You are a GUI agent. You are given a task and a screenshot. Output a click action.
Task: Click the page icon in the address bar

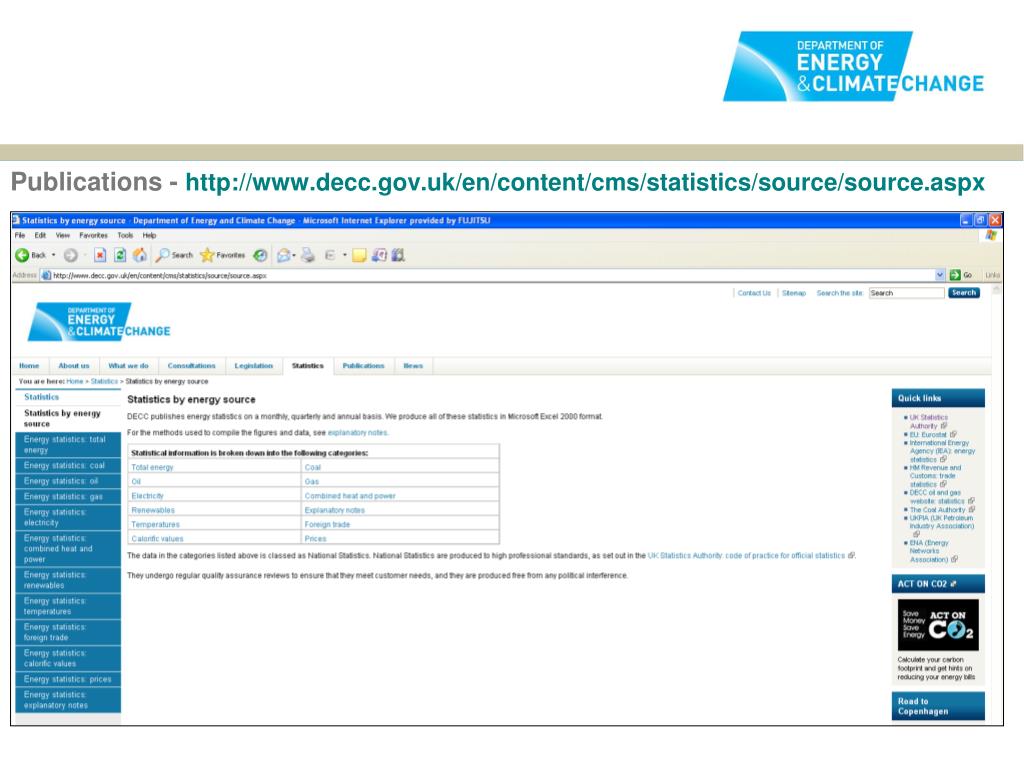tap(46, 276)
